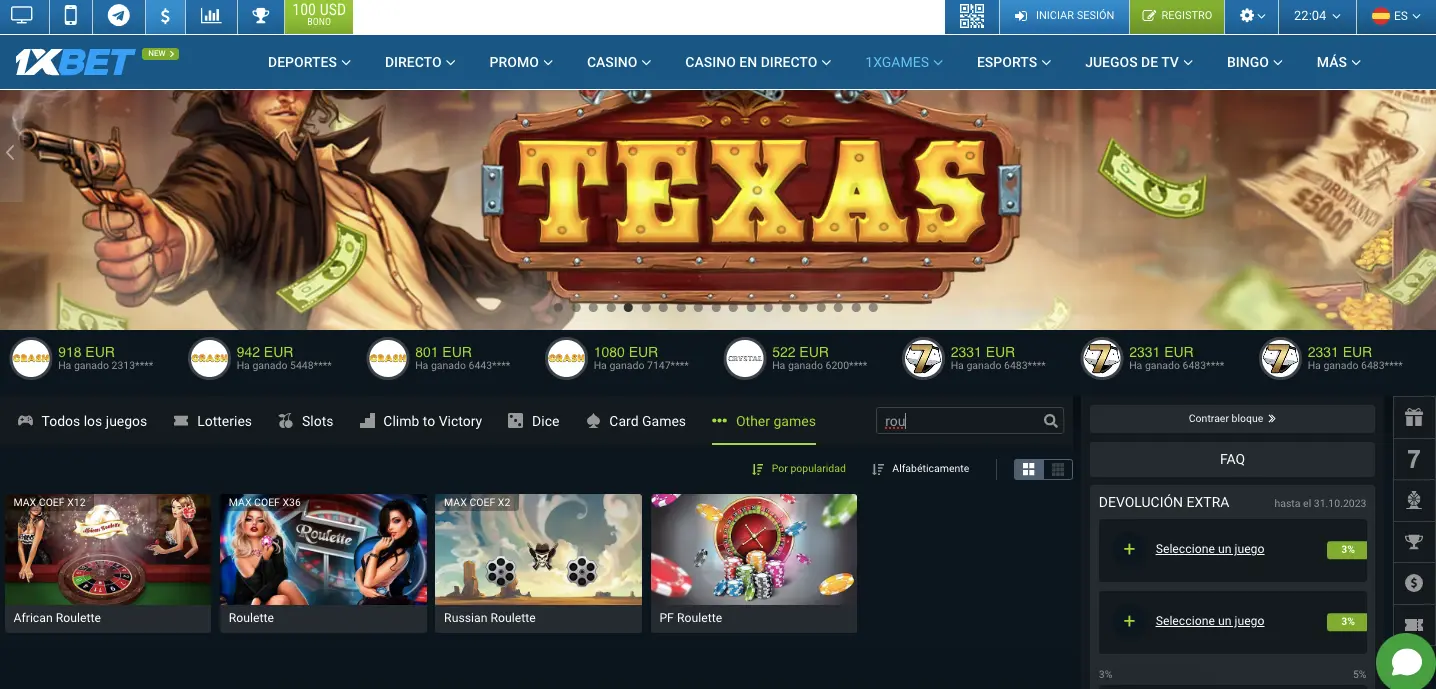This screenshot has width=1436, height=689.
Task: Click the first Seleccione un juego link
Action: tap(1209, 549)
